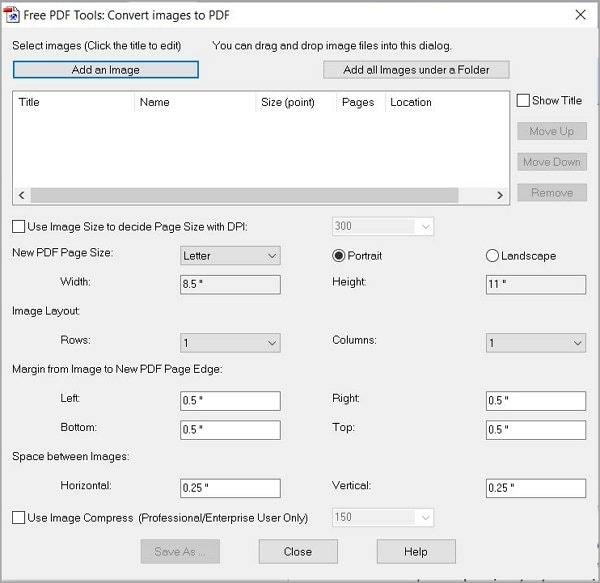Check Use Image Size to decide Page Size
The height and width of the screenshot is (583, 600).
coord(18,226)
